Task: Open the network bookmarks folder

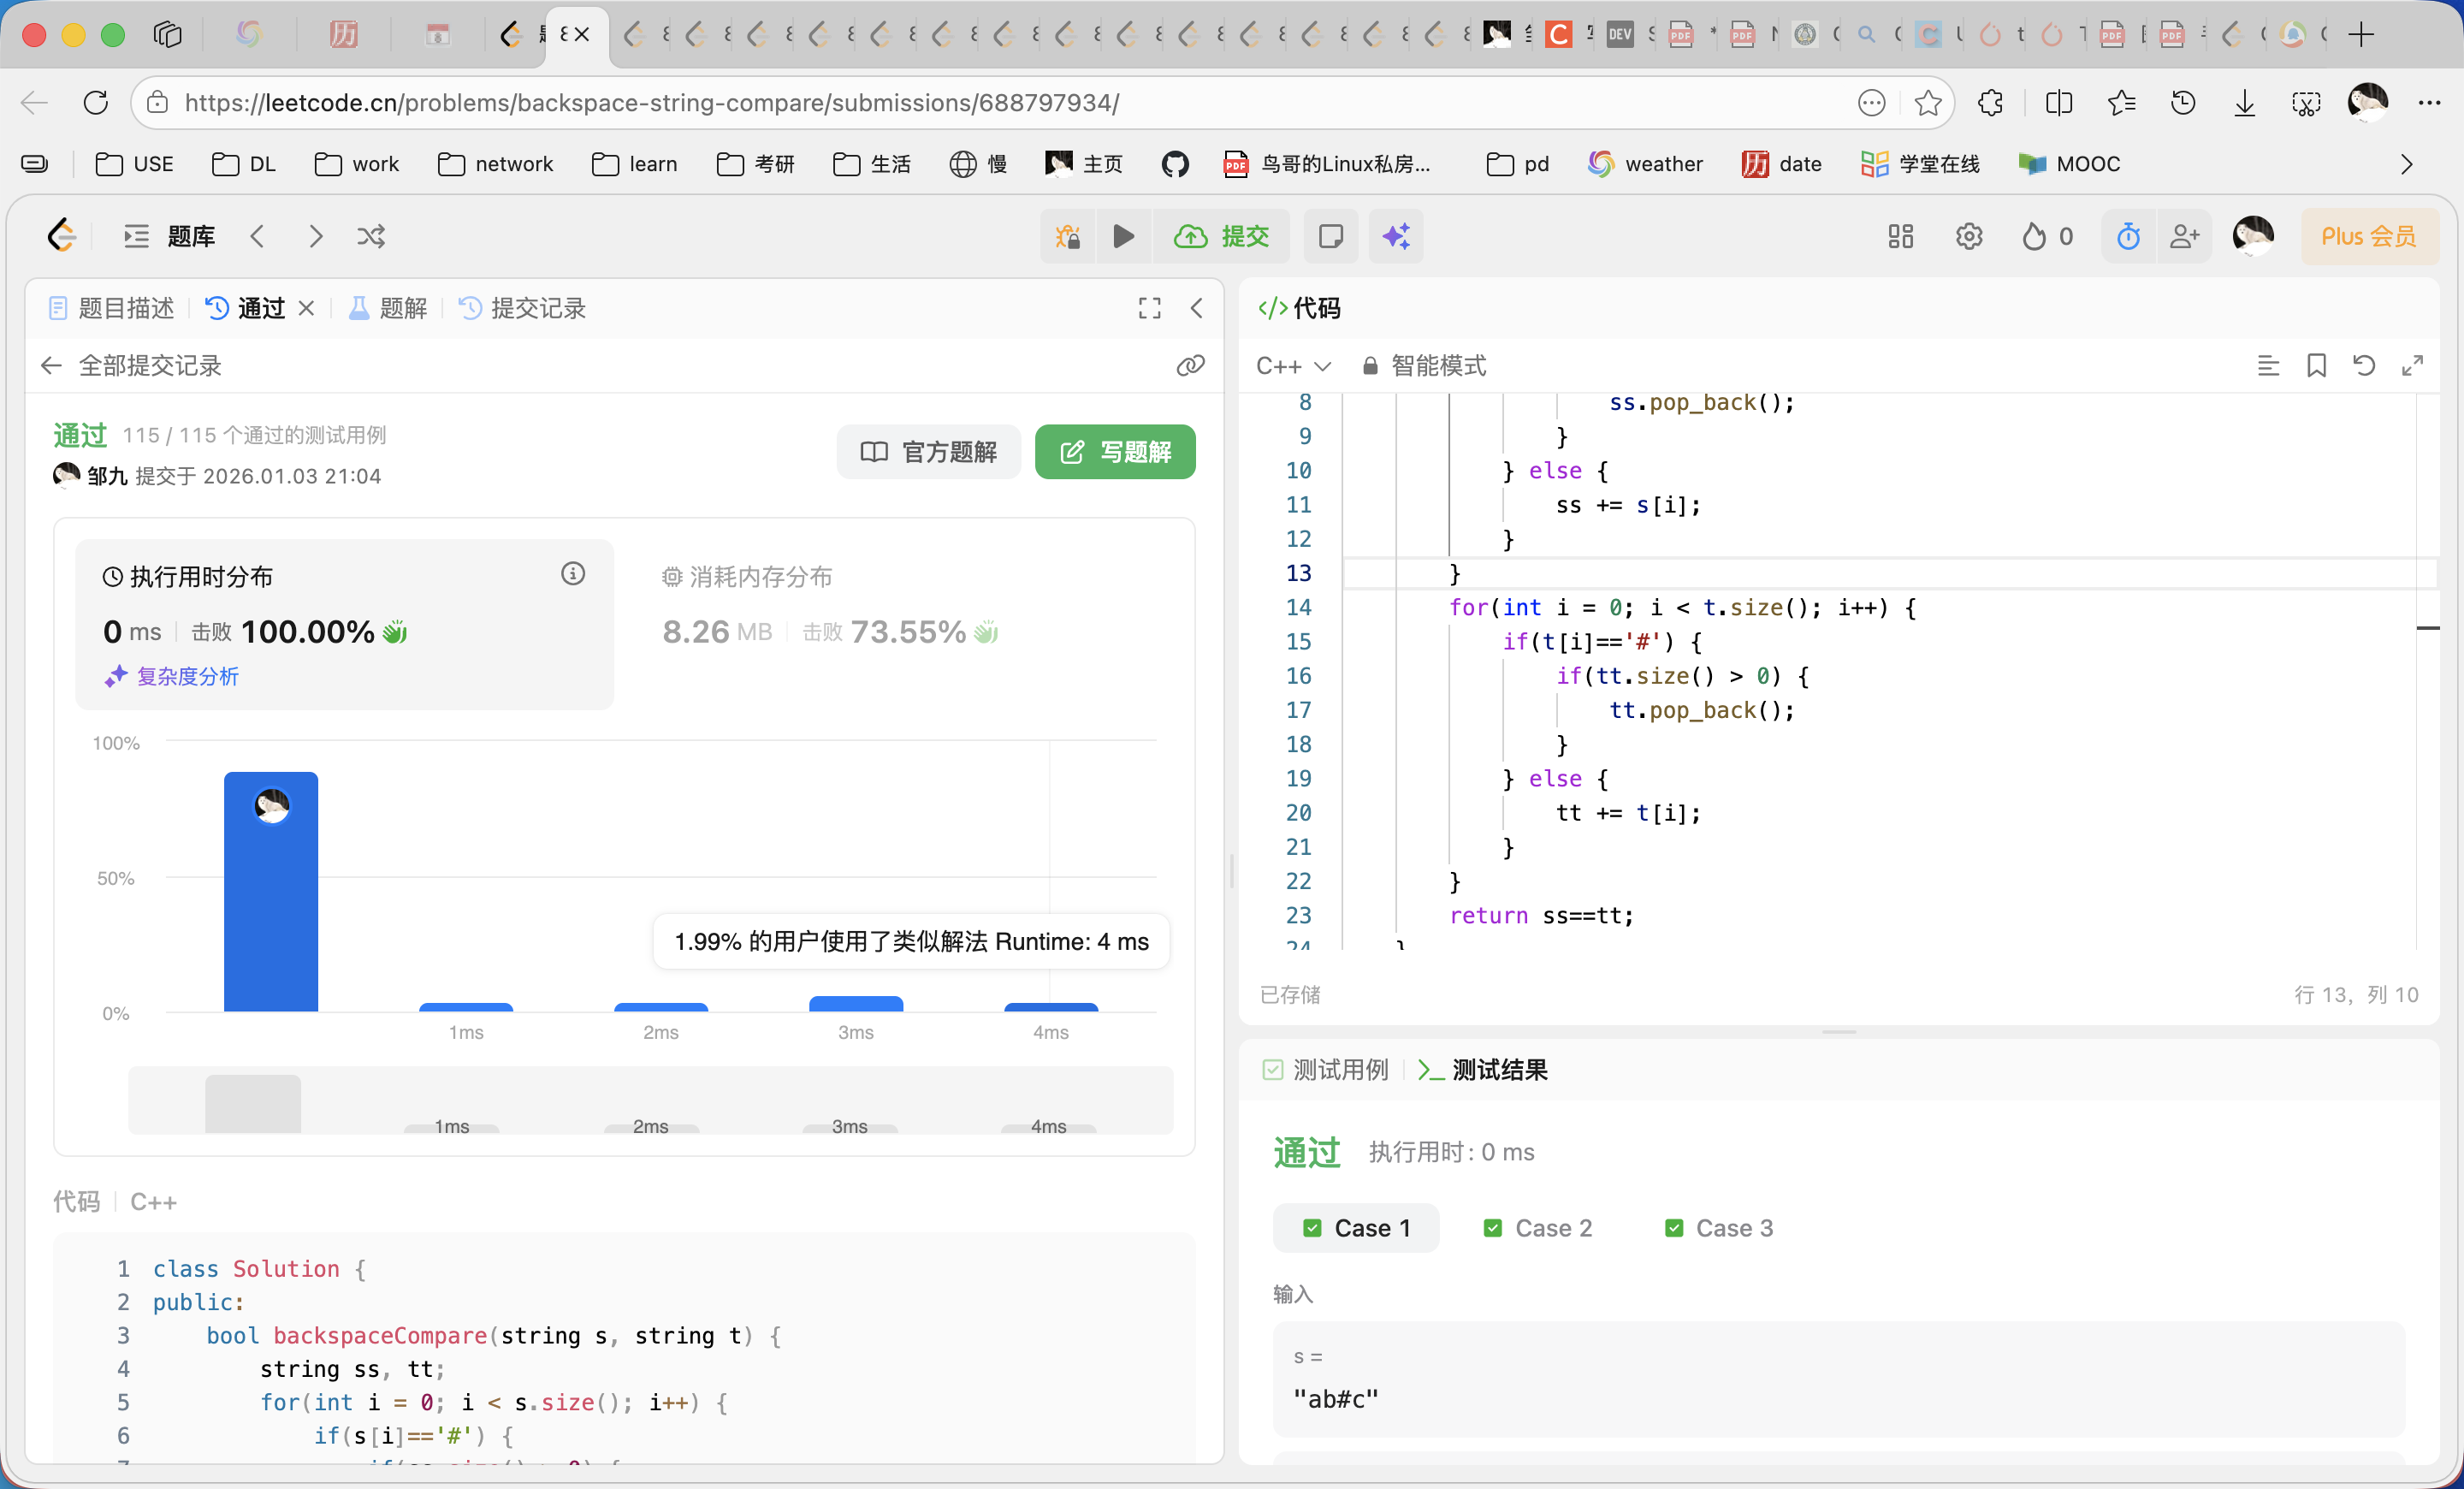Action: [x=496, y=164]
